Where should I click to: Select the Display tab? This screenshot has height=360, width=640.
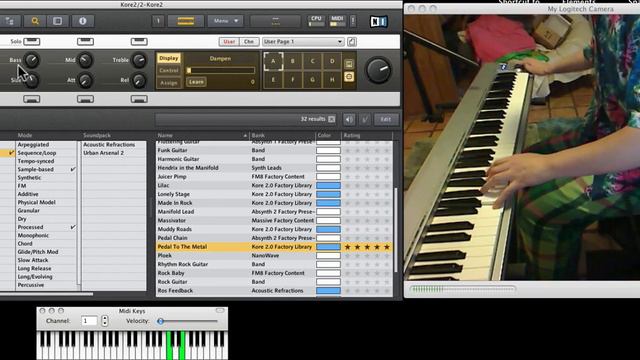coord(169,58)
